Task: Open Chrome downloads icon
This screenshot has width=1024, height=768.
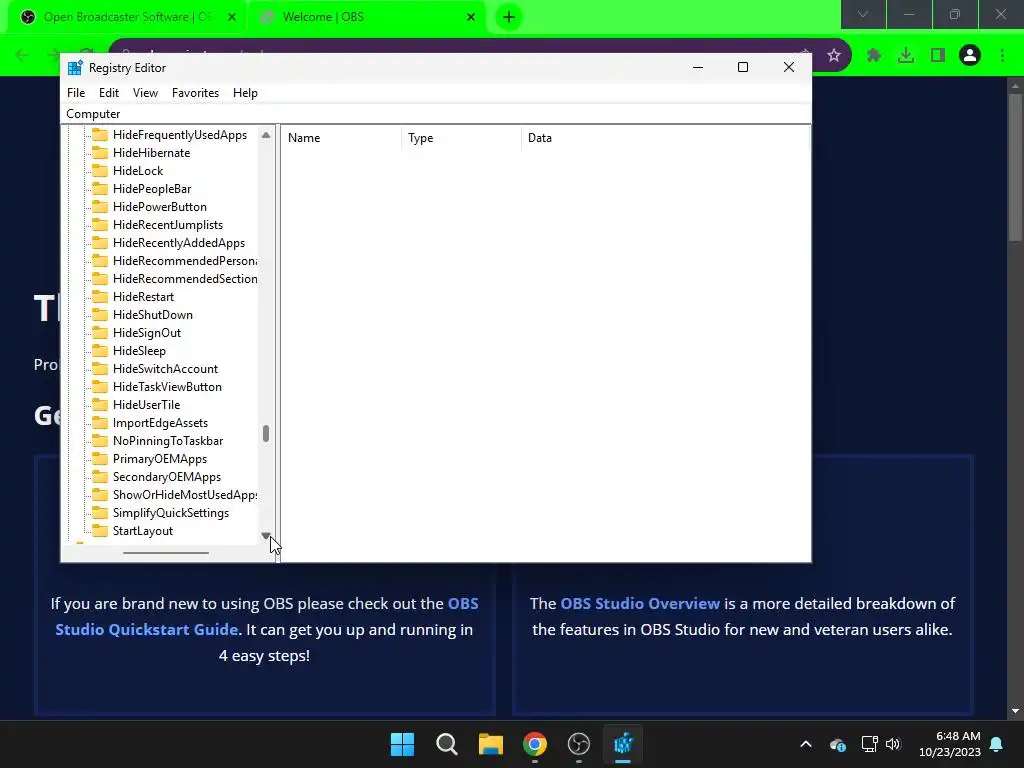Action: tap(906, 56)
